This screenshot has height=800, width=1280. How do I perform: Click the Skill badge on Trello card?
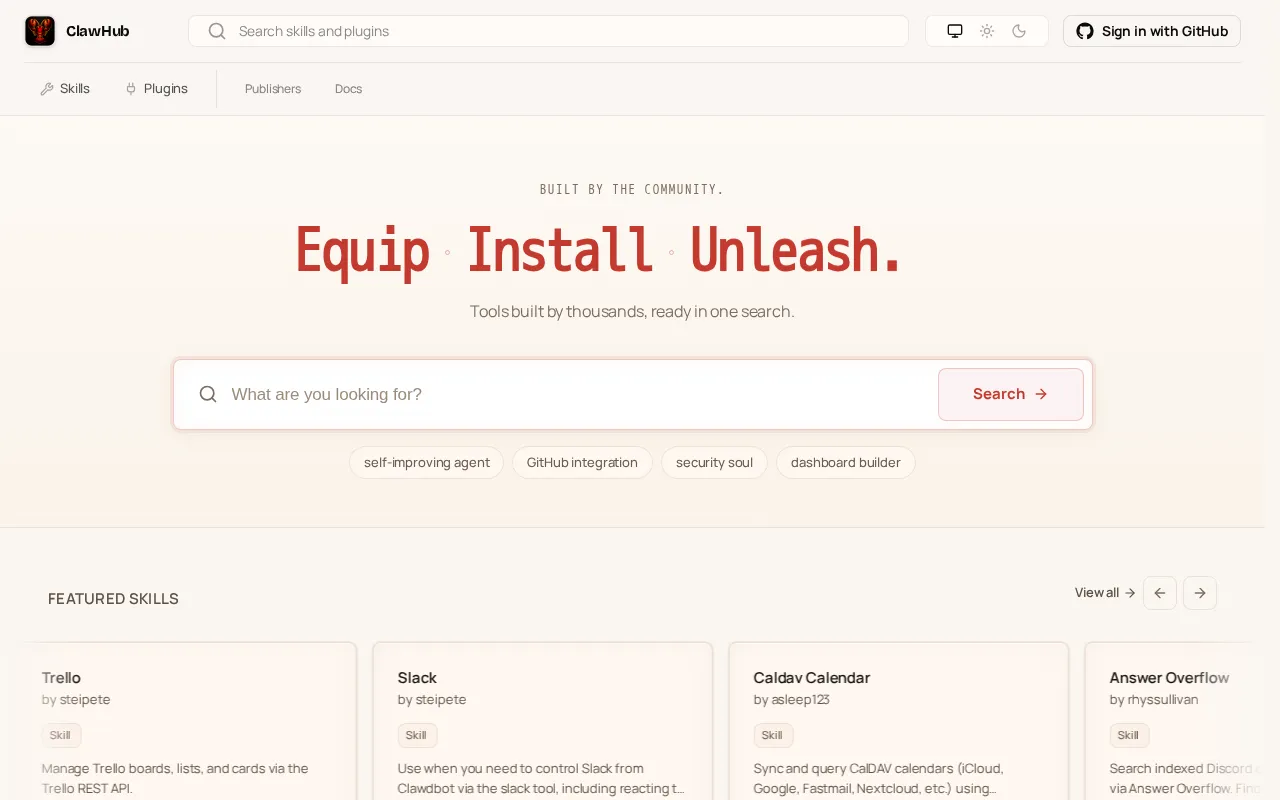[61, 735]
